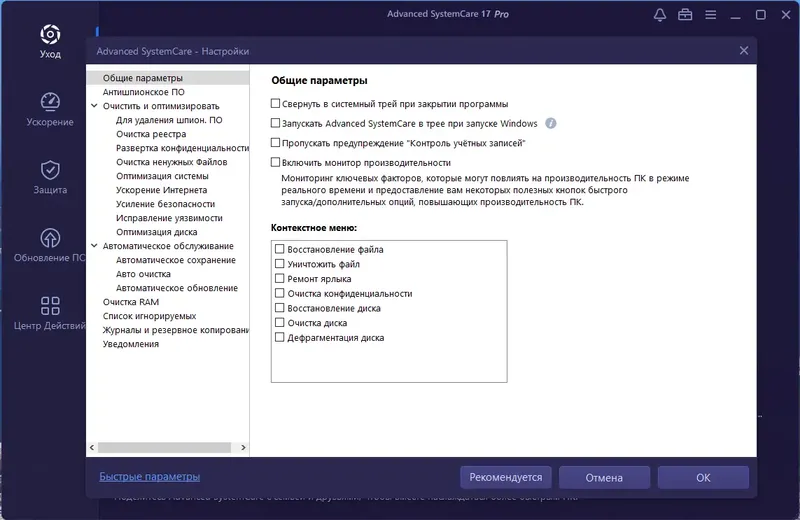Click the Отмена button
Screen dimensions: 800x520
point(604,478)
